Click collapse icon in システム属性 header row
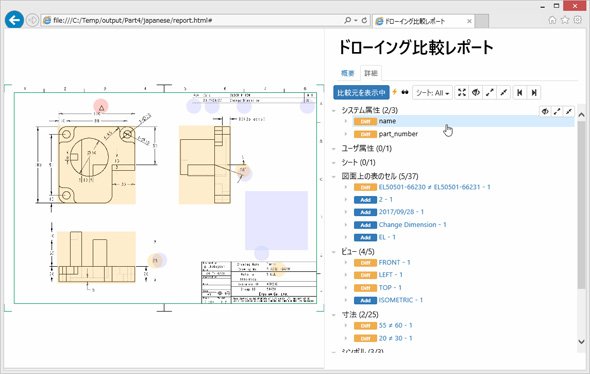 click(x=569, y=111)
